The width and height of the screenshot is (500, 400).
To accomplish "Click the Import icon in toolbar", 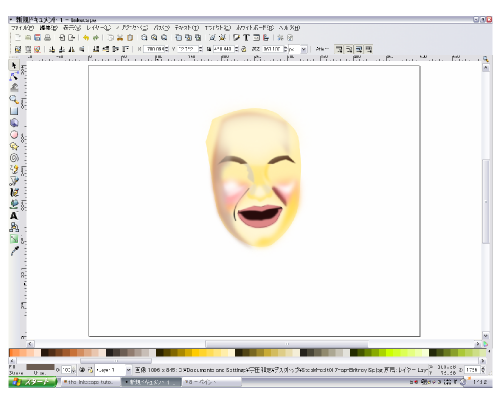I will [62, 38].
